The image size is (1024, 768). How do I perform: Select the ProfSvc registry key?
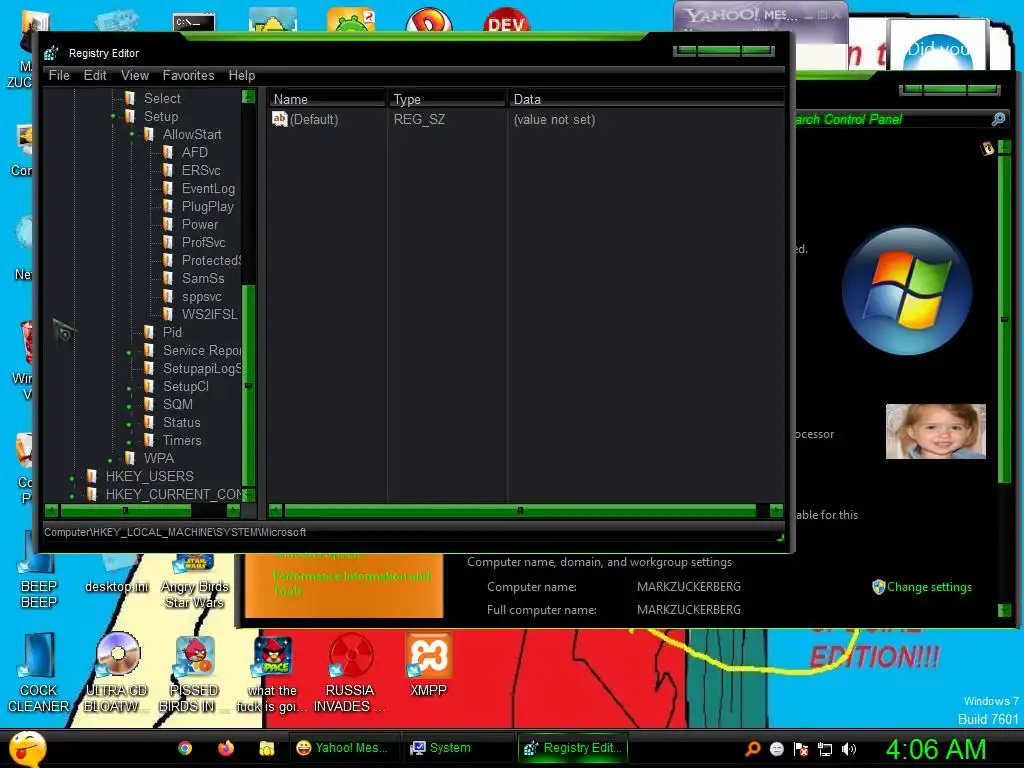[x=203, y=242]
